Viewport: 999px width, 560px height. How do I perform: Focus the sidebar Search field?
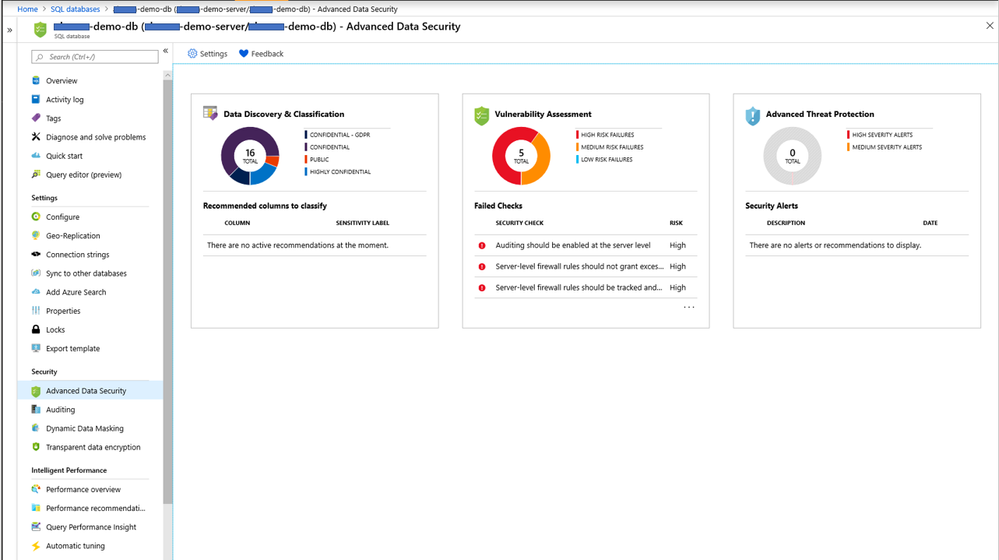[95, 57]
